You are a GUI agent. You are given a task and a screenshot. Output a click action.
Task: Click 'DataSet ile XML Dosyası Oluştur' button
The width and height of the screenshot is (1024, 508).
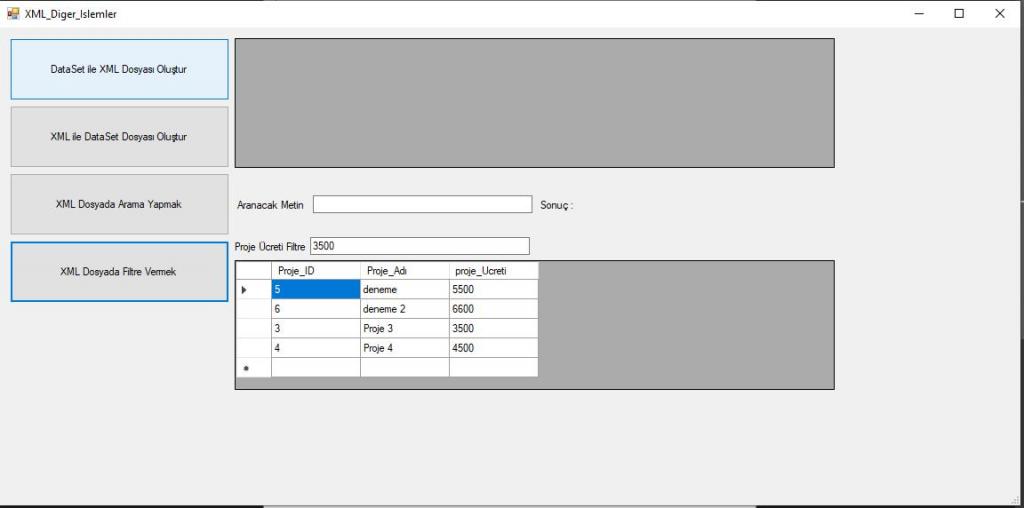(x=120, y=69)
